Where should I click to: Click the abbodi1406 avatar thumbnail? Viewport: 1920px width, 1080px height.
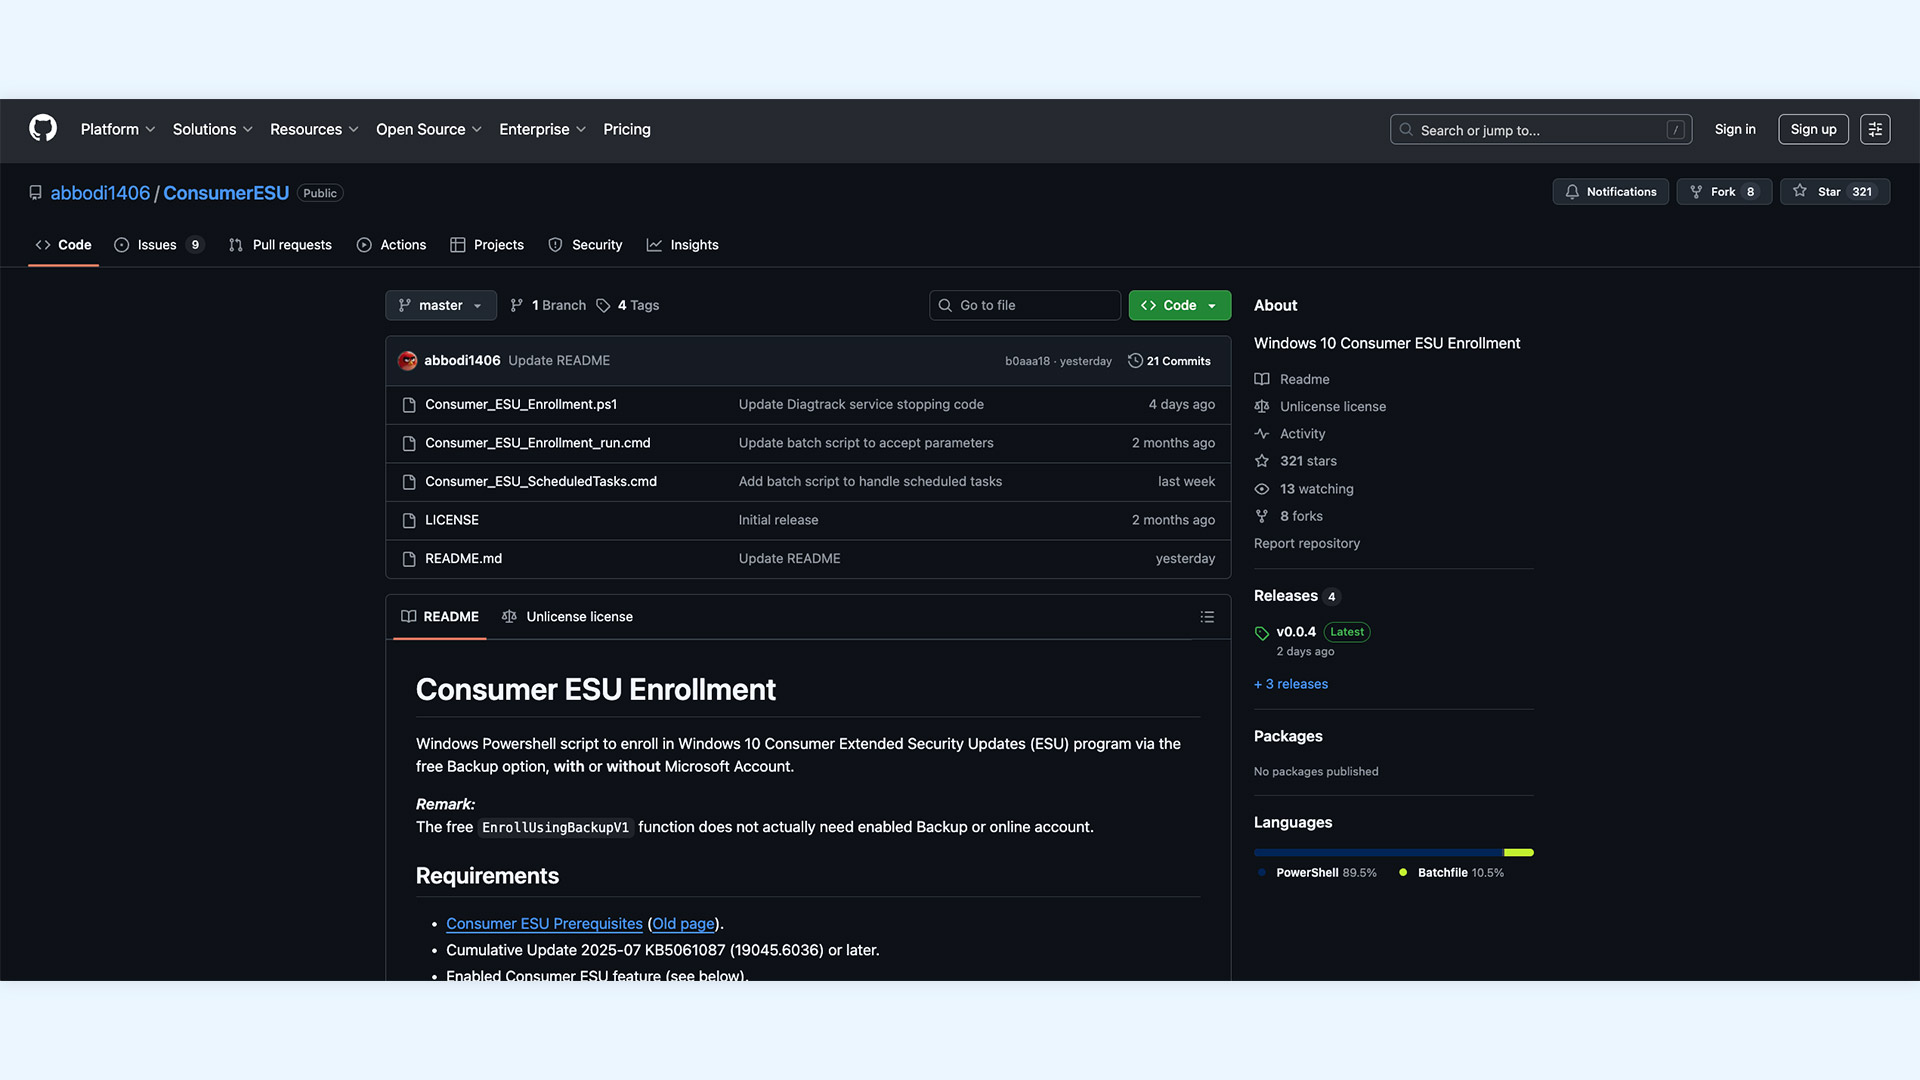pyautogui.click(x=407, y=361)
